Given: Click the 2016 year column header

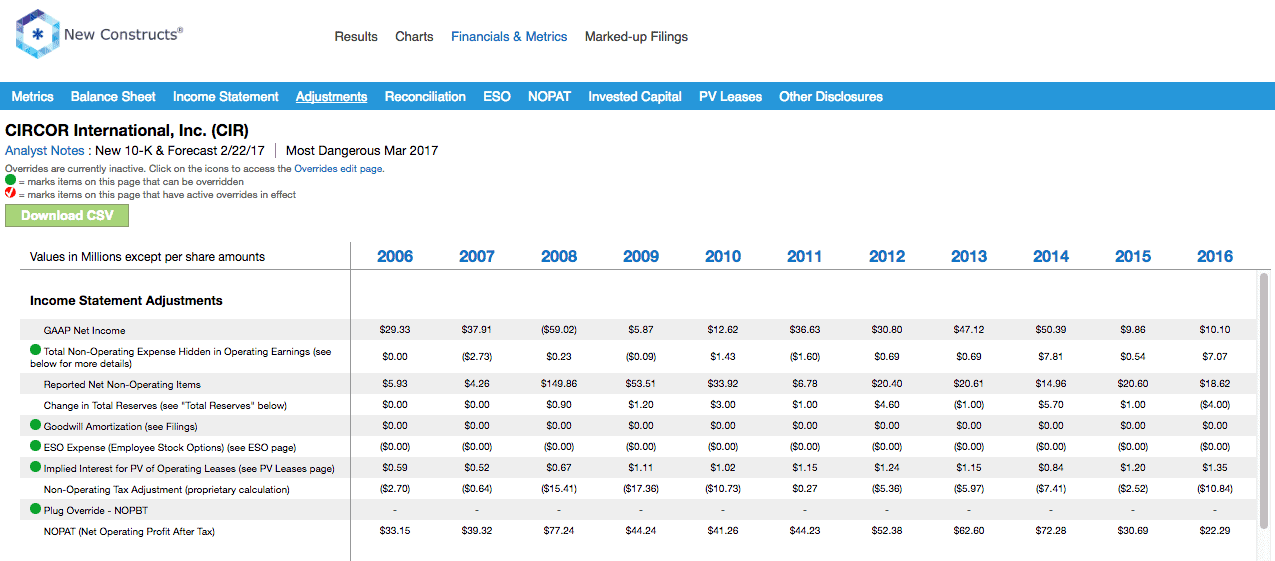Looking at the screenshot, I should point(1215,257).
